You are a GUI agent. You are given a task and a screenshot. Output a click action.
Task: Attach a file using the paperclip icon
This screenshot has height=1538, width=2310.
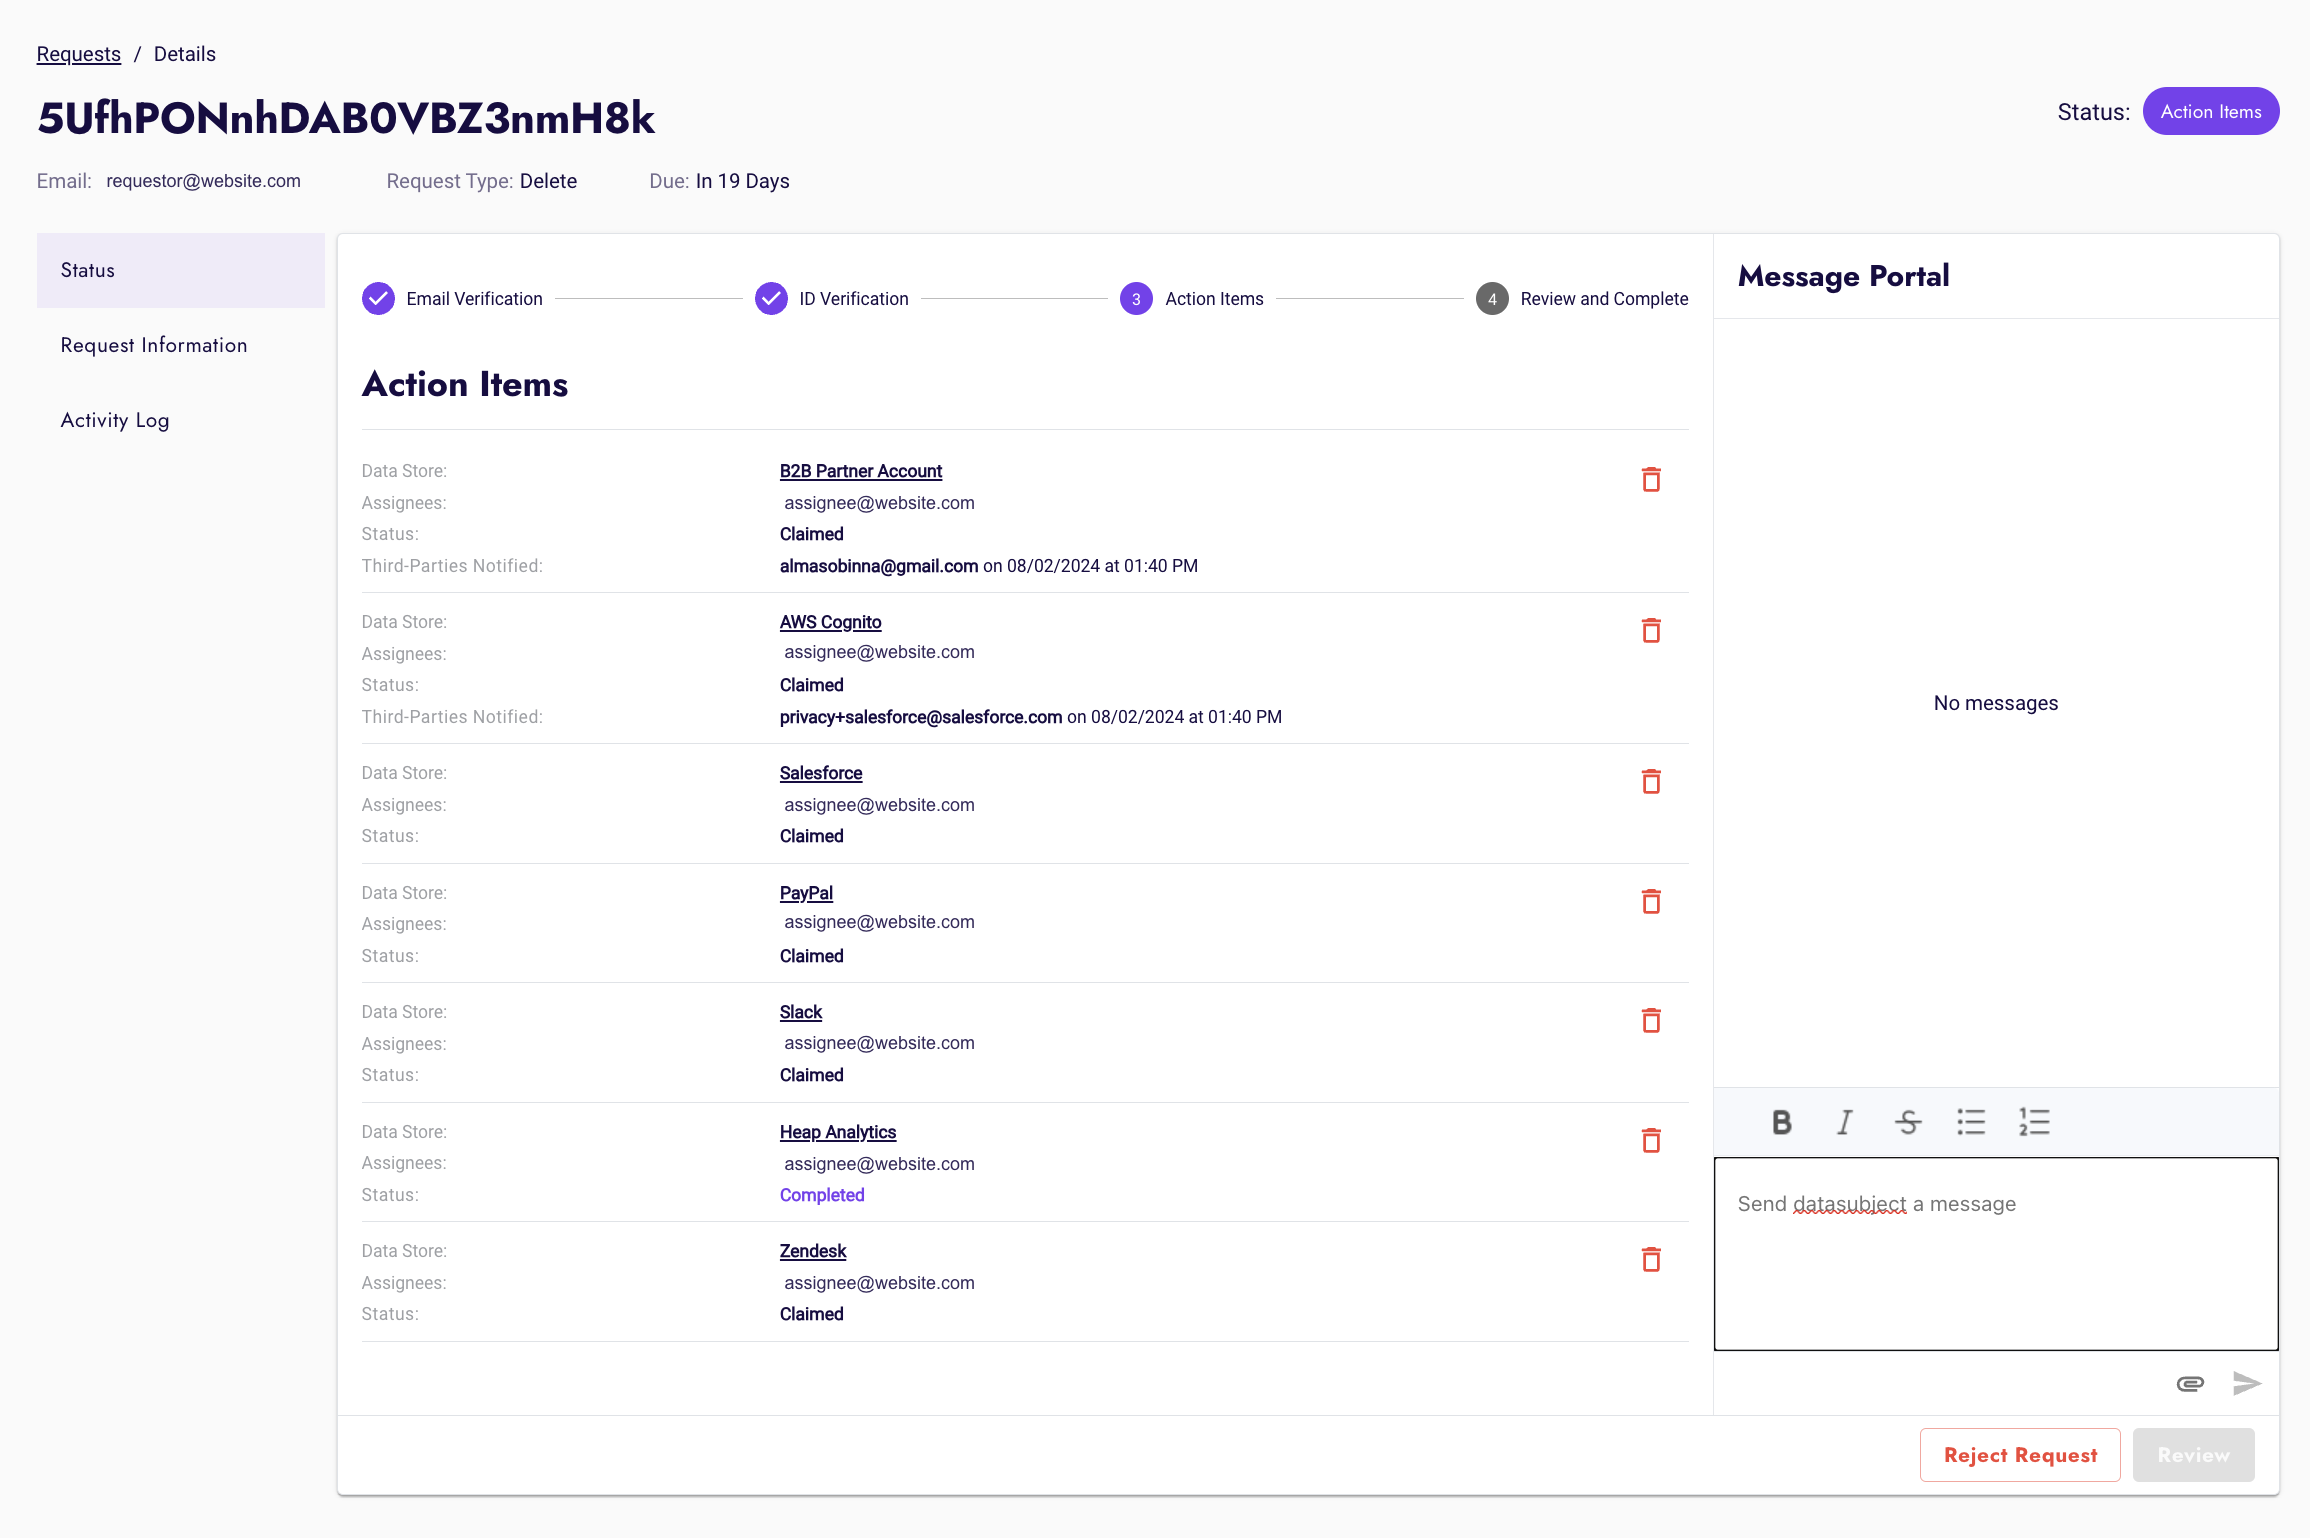(2190, 1384)
